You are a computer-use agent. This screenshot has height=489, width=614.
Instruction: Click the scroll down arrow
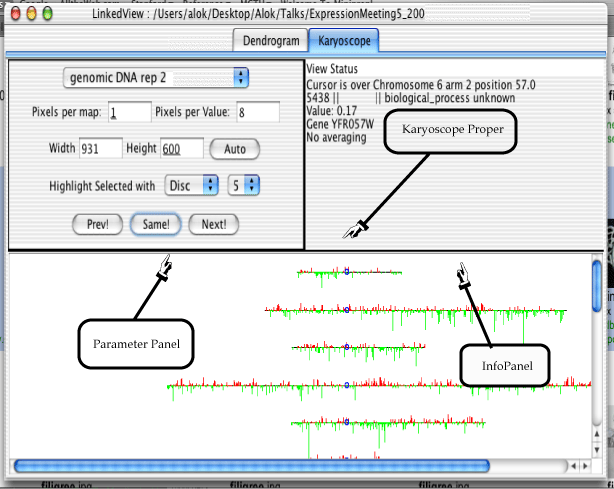tap(597, 449)
